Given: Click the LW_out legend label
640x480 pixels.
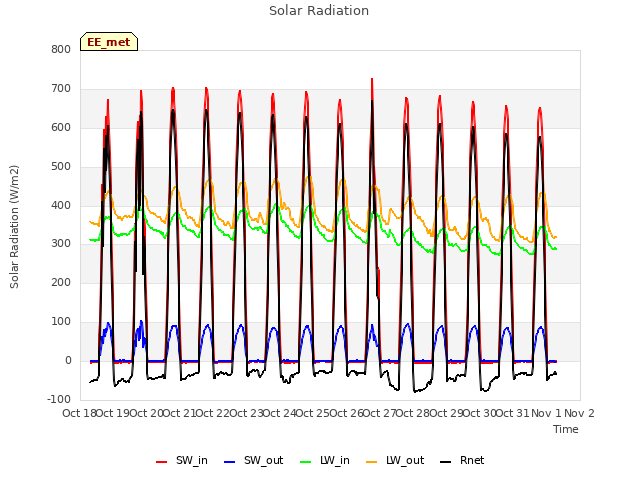Looking at the screenshot, I should point(405,460).
